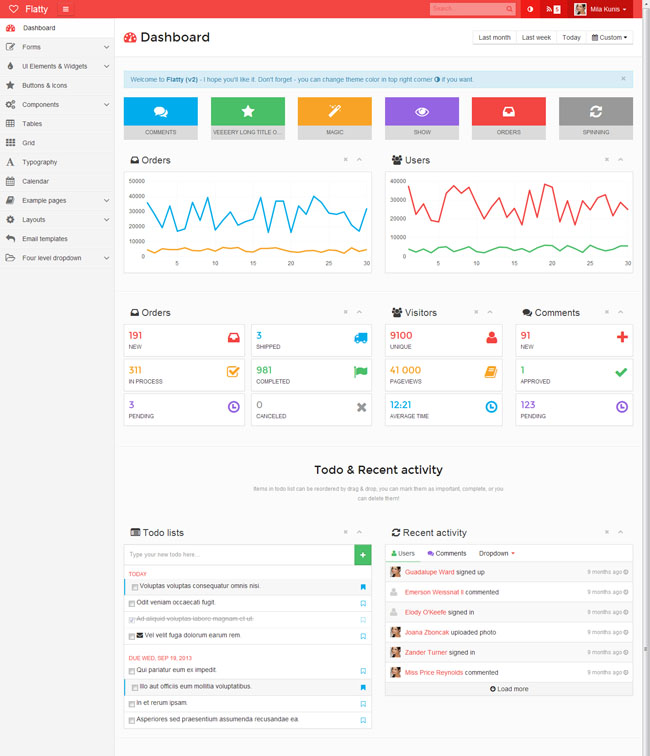
Task: Click Load more in Recent activity
Action: click(509, 689)
